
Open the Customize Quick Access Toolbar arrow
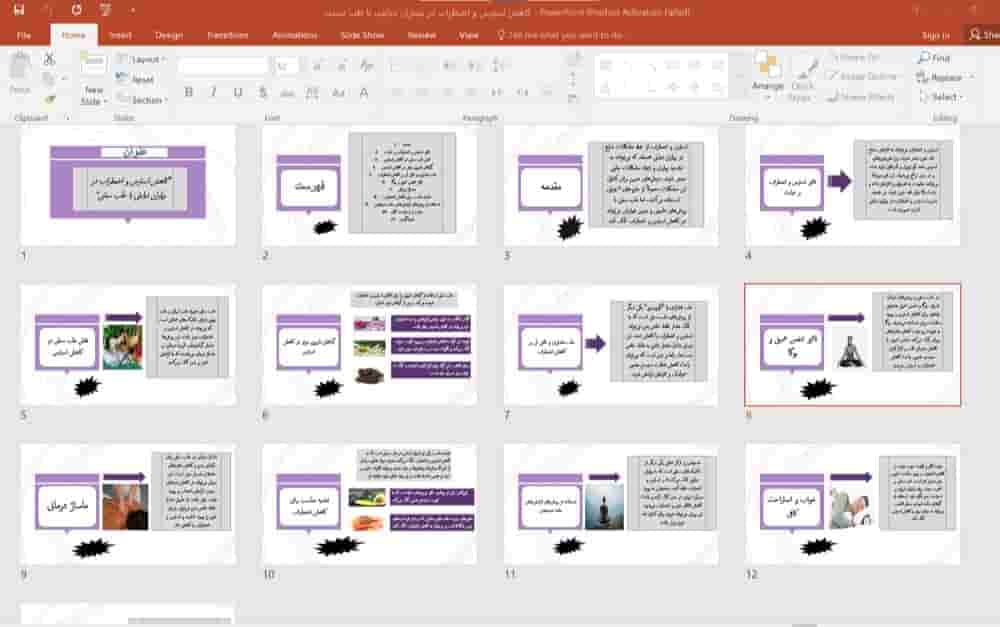click(x=133, y=10)
